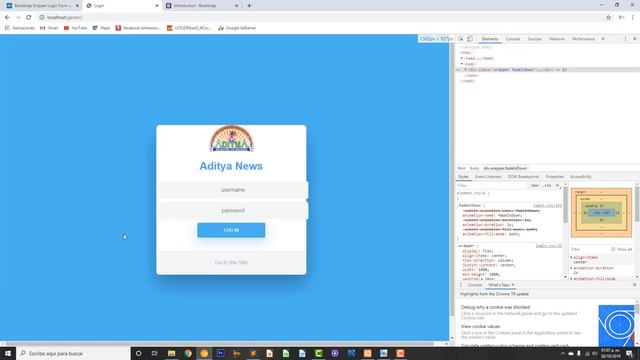The image size is (640, 360).
Task: Focus the computed styles Filter field
Action: [589, 249]
